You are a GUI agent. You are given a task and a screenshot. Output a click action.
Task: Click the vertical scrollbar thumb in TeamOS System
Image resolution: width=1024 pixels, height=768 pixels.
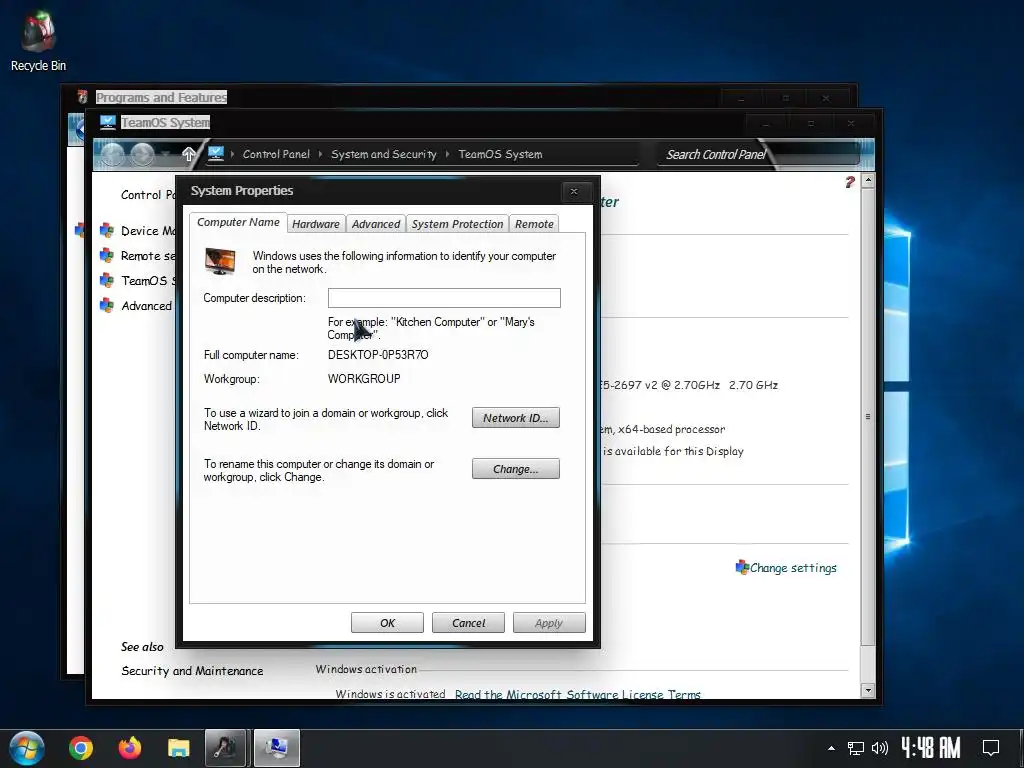(868, 417)
